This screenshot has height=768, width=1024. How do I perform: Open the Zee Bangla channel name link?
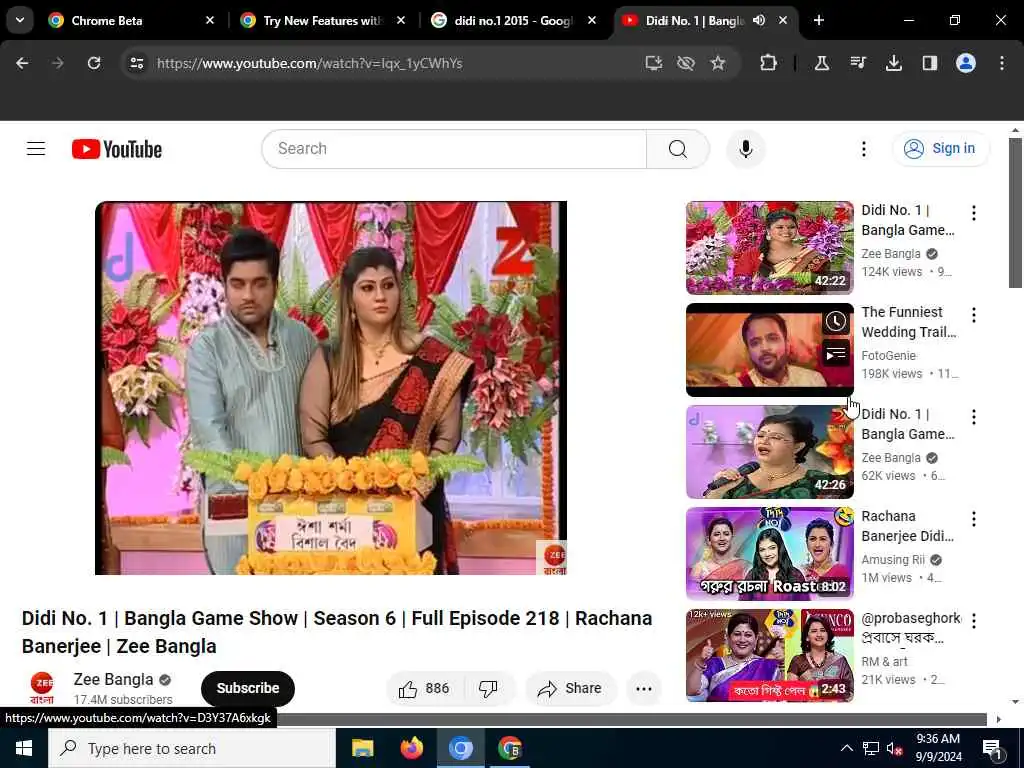tap(113, 680)
